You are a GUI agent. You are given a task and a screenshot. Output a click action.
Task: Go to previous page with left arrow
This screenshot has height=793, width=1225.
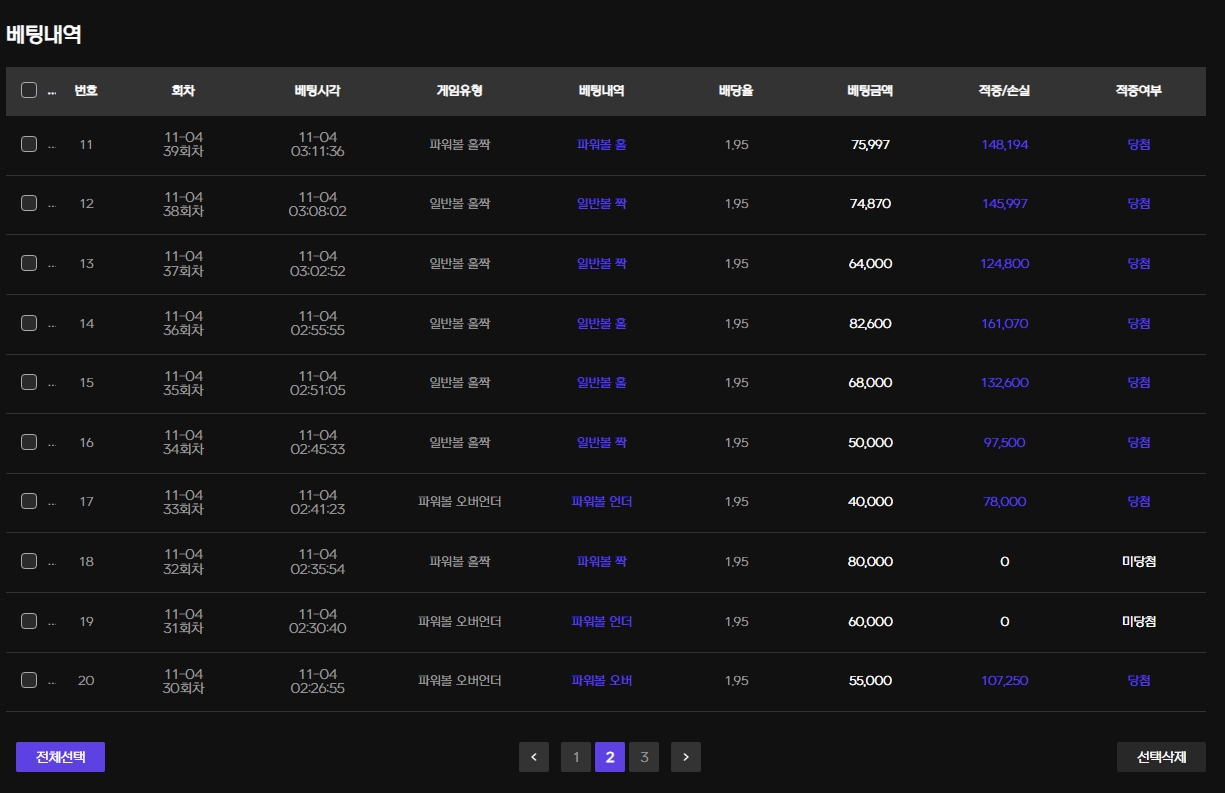tap(533, 757)
